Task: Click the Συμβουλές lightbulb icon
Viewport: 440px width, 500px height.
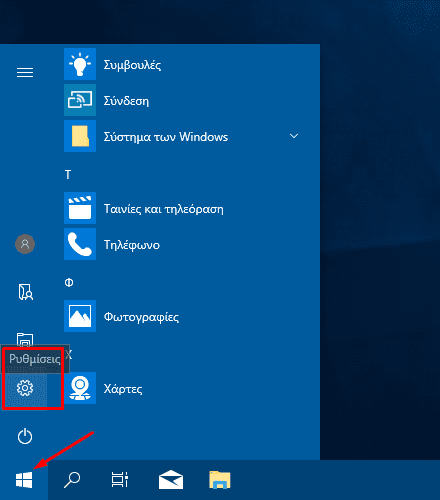Action: coord(80,64)
